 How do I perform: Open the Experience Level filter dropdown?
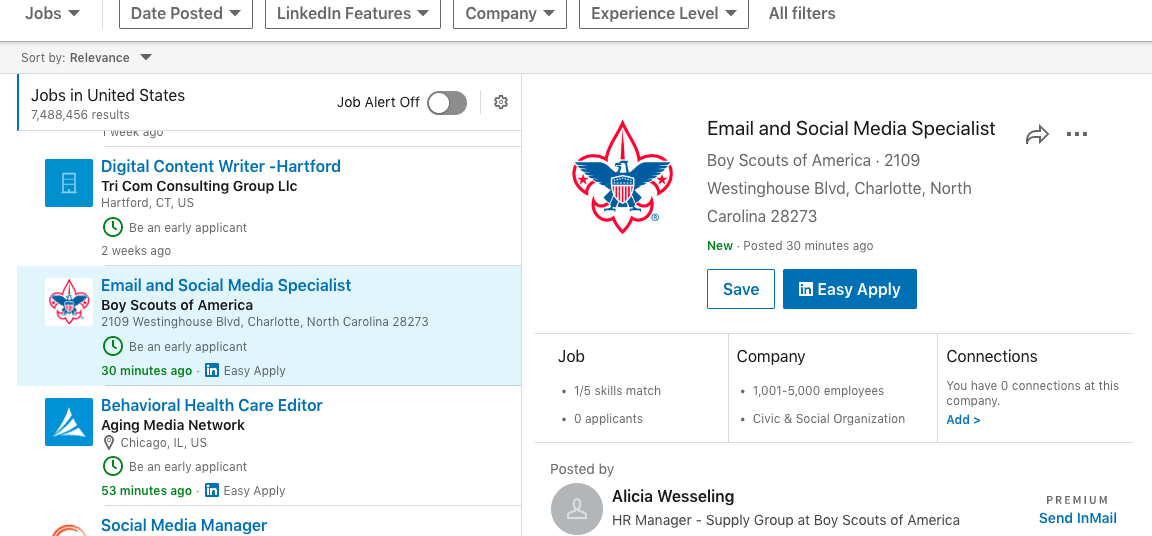pos(664,13)
